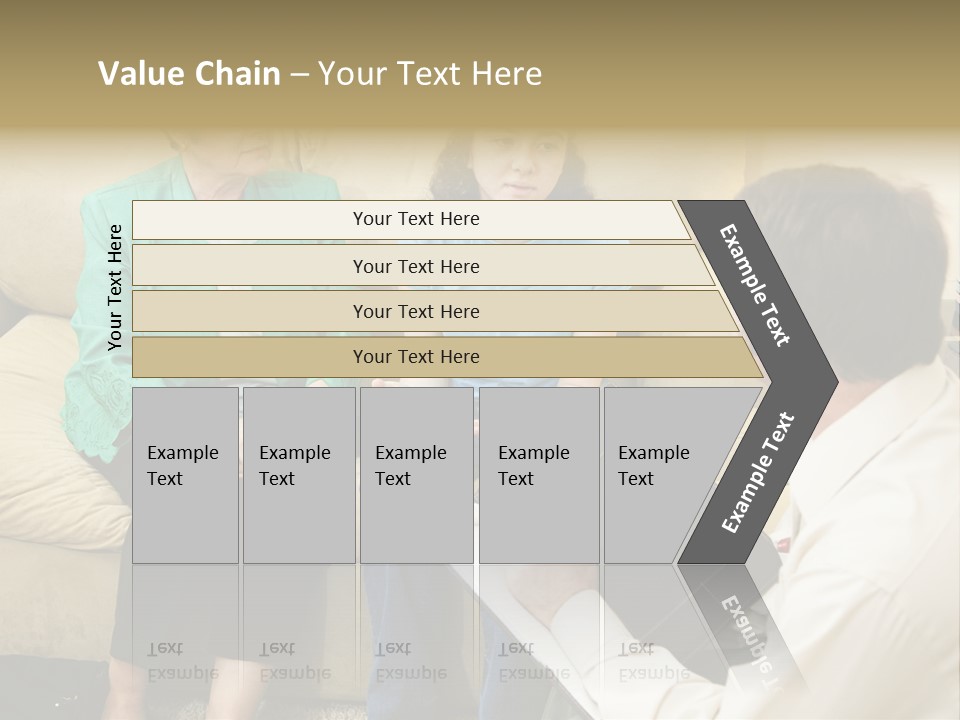
Task: Select the darkest tan "Your Text Here" bar
Action: [x=415, y=357]
